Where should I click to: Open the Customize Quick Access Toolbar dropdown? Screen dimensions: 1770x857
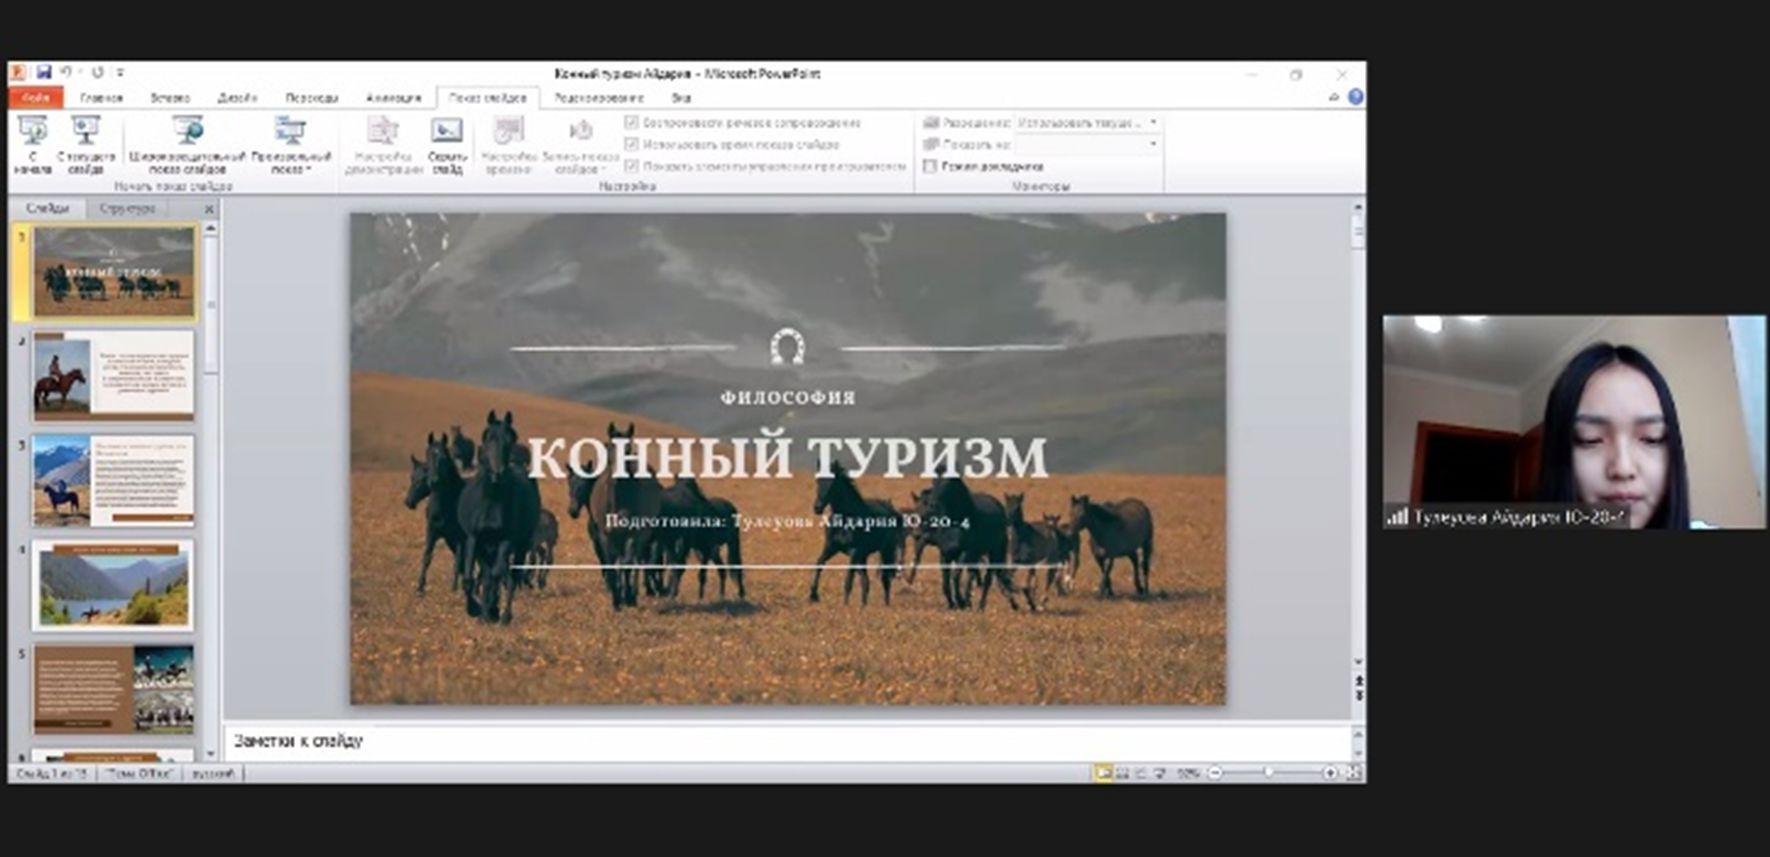tap(120, 73)
